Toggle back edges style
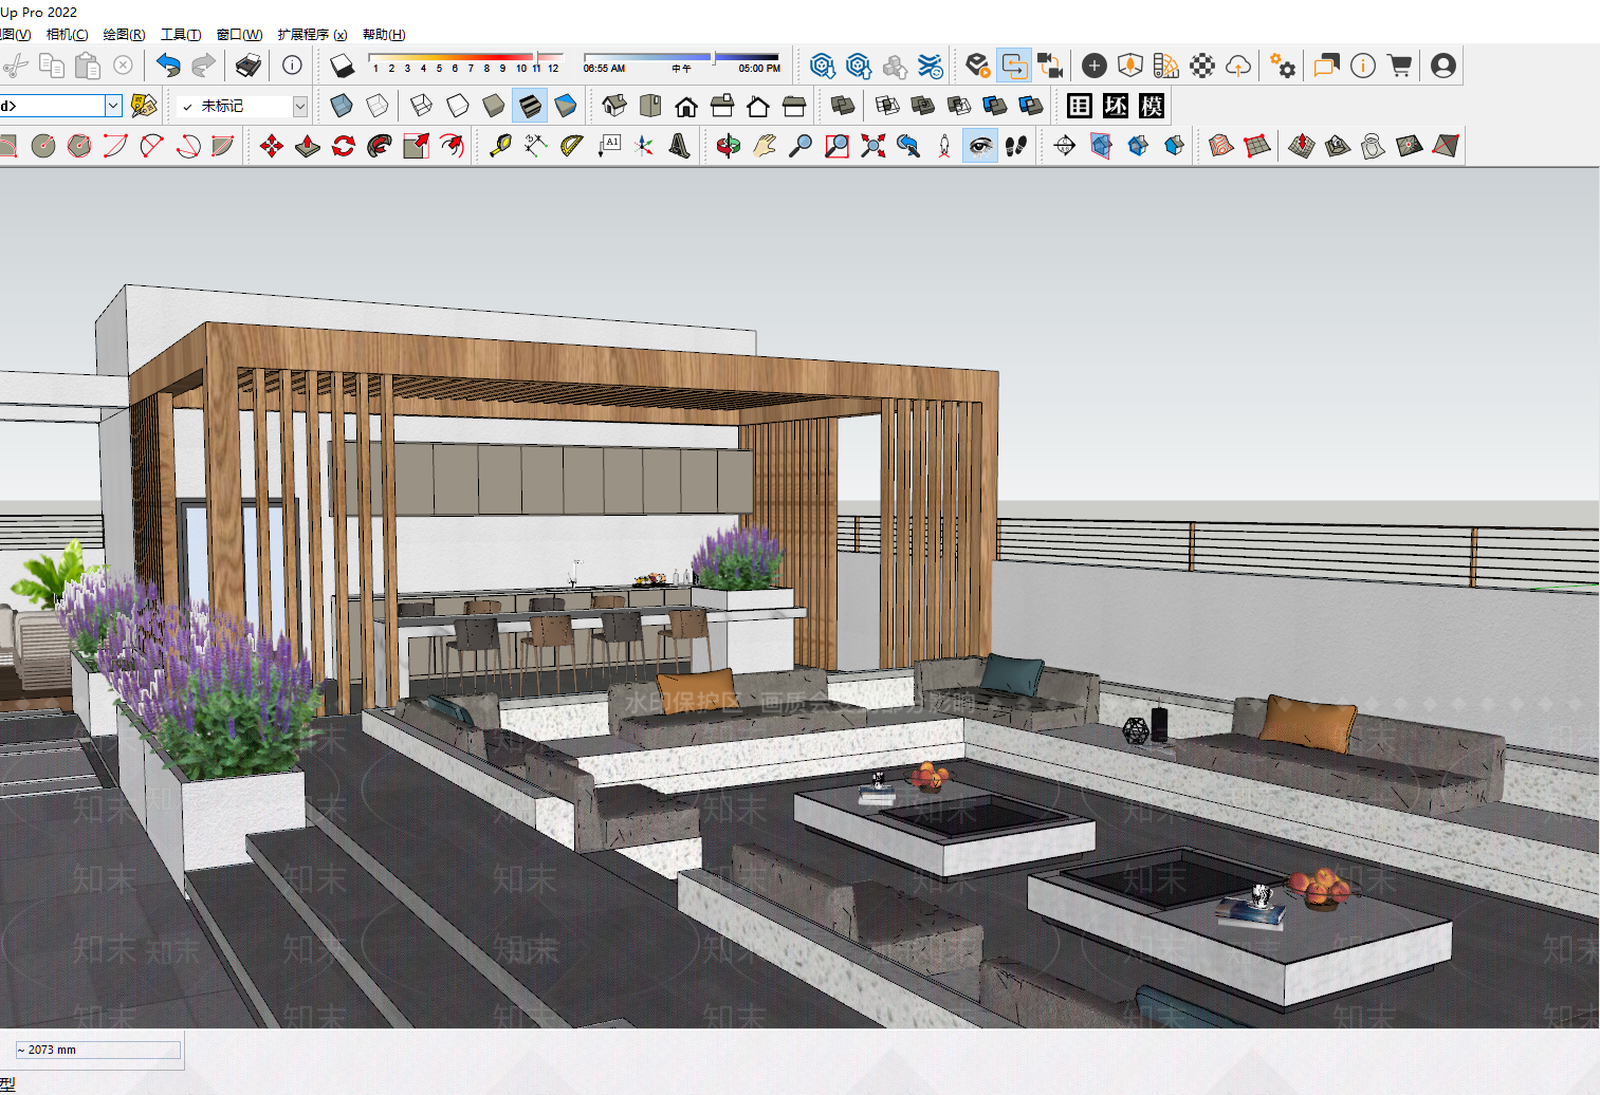 [x=377, y=105]
